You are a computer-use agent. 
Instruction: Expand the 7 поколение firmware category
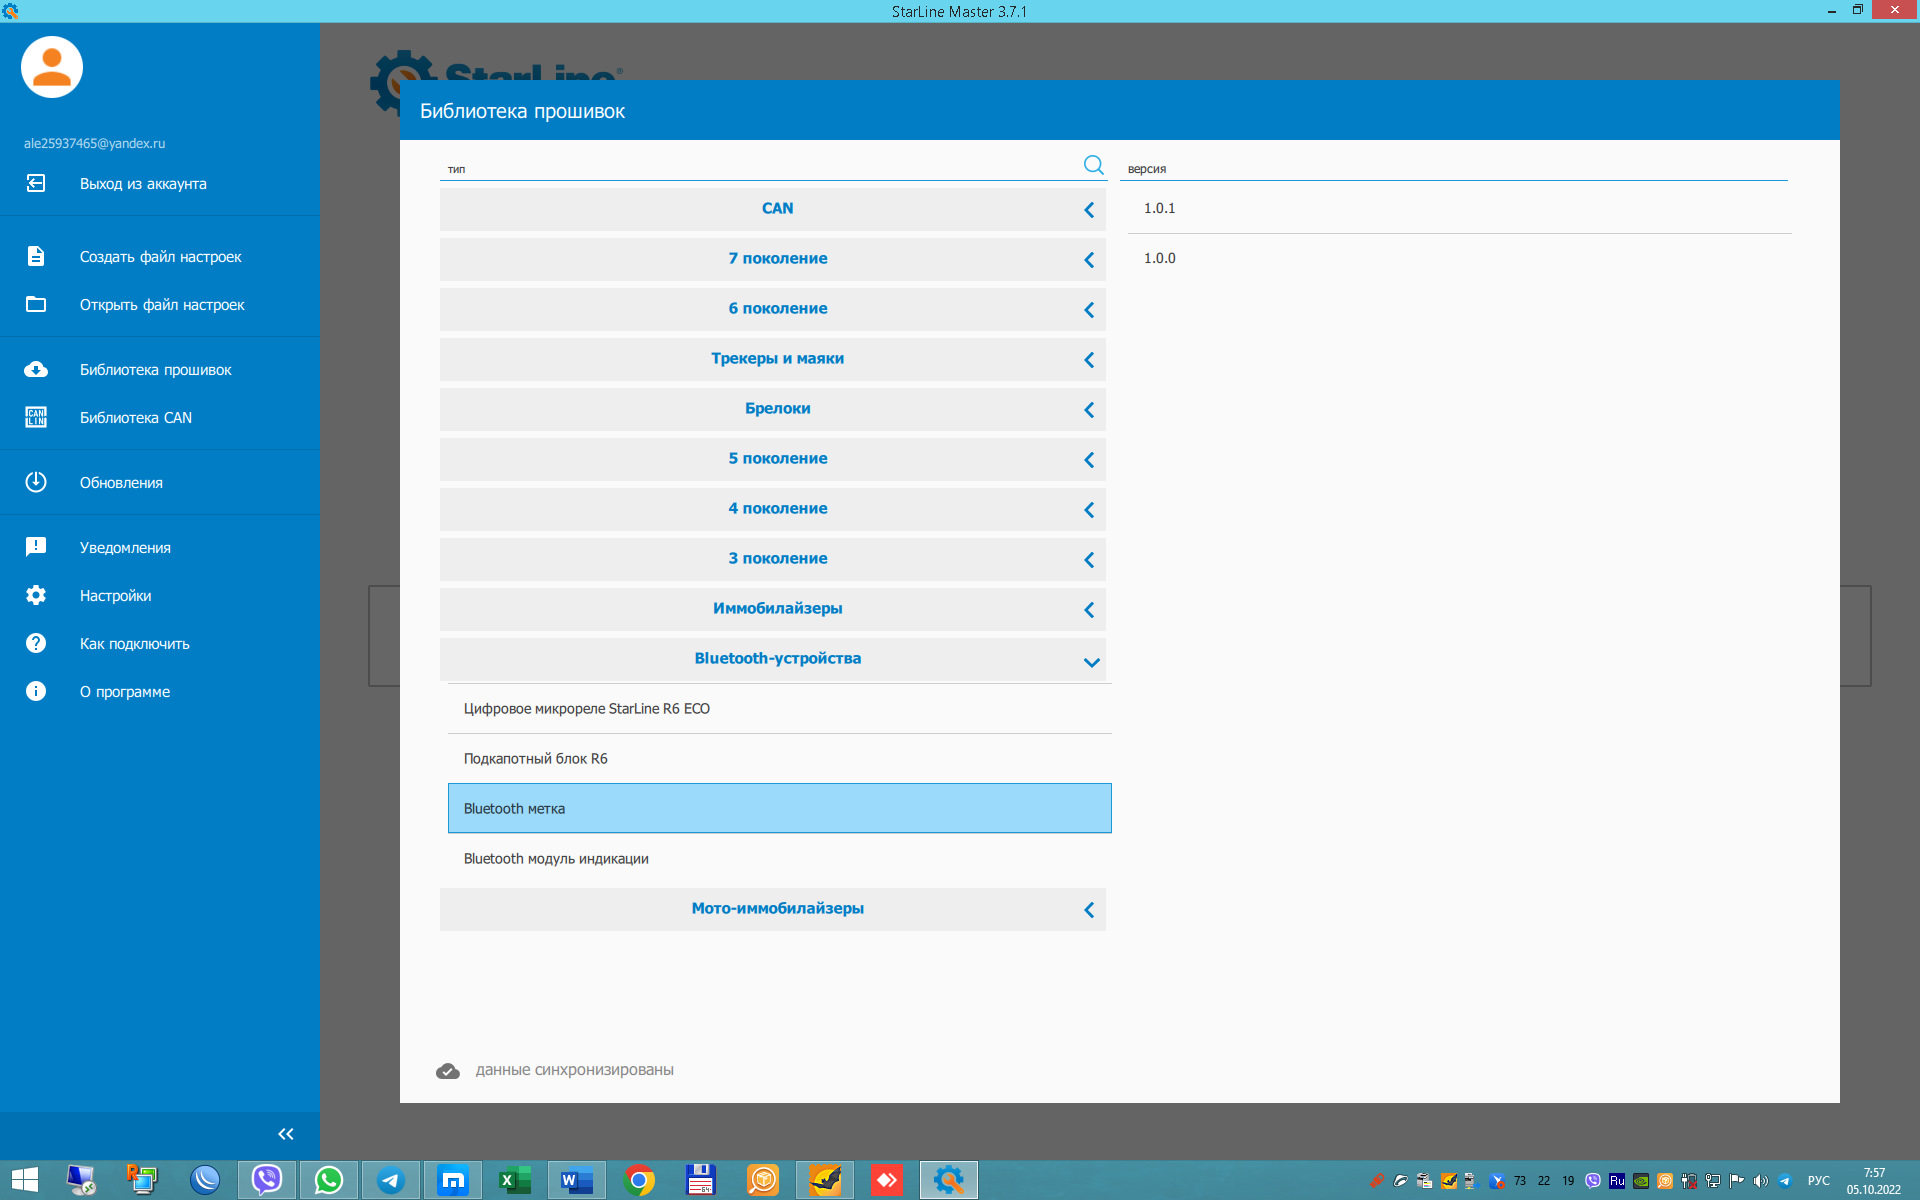[1091, 259]
